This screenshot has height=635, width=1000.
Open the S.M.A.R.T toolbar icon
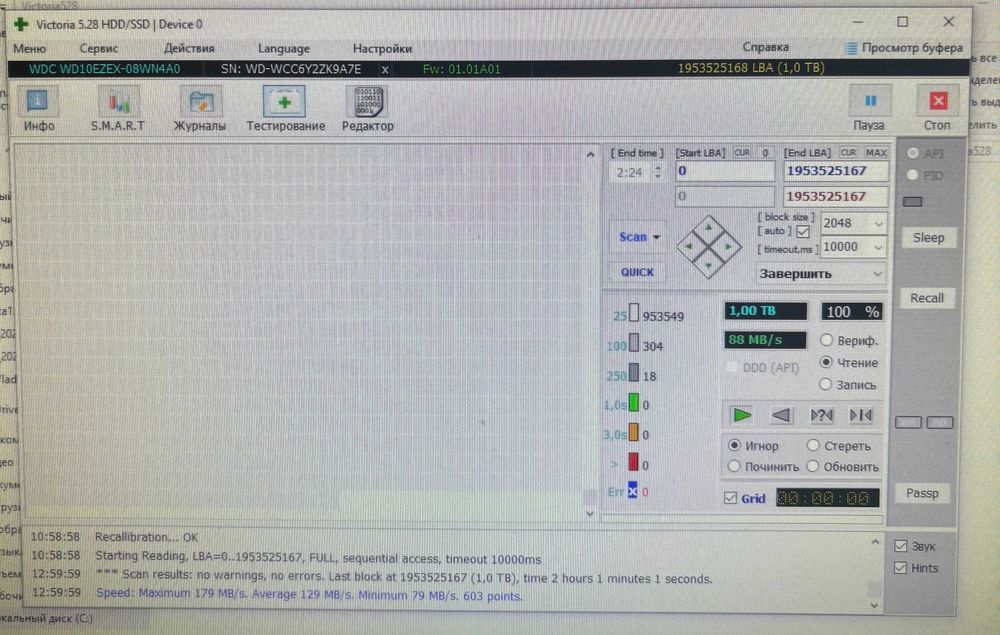click(118, 102)
